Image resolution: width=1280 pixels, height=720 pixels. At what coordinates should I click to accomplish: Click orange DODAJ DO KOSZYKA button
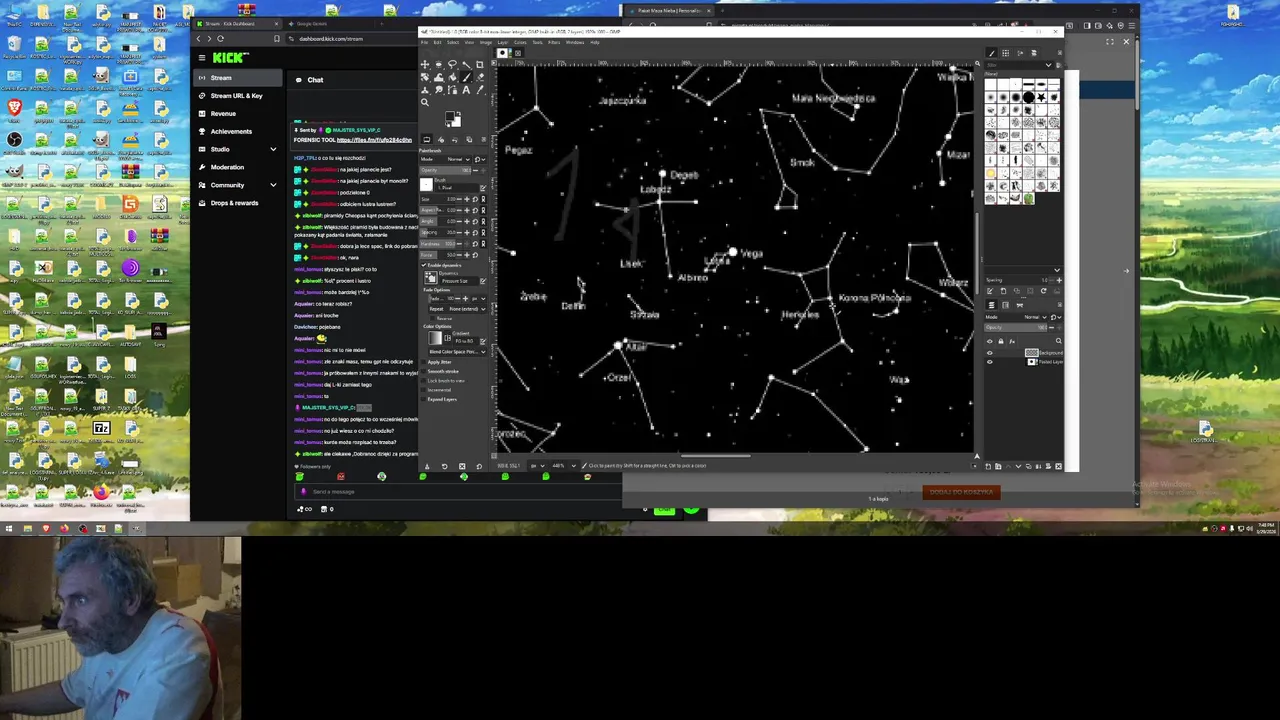[961, 492]
